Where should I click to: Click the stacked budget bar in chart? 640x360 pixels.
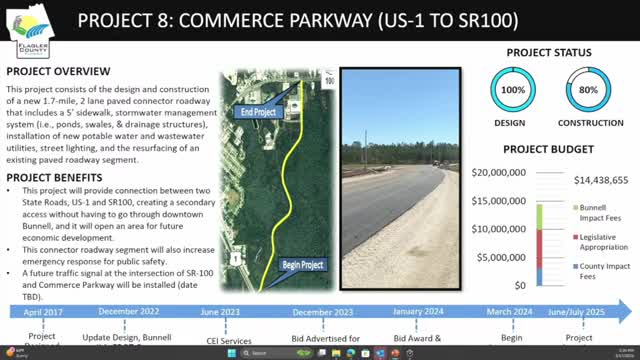point(540,245)
